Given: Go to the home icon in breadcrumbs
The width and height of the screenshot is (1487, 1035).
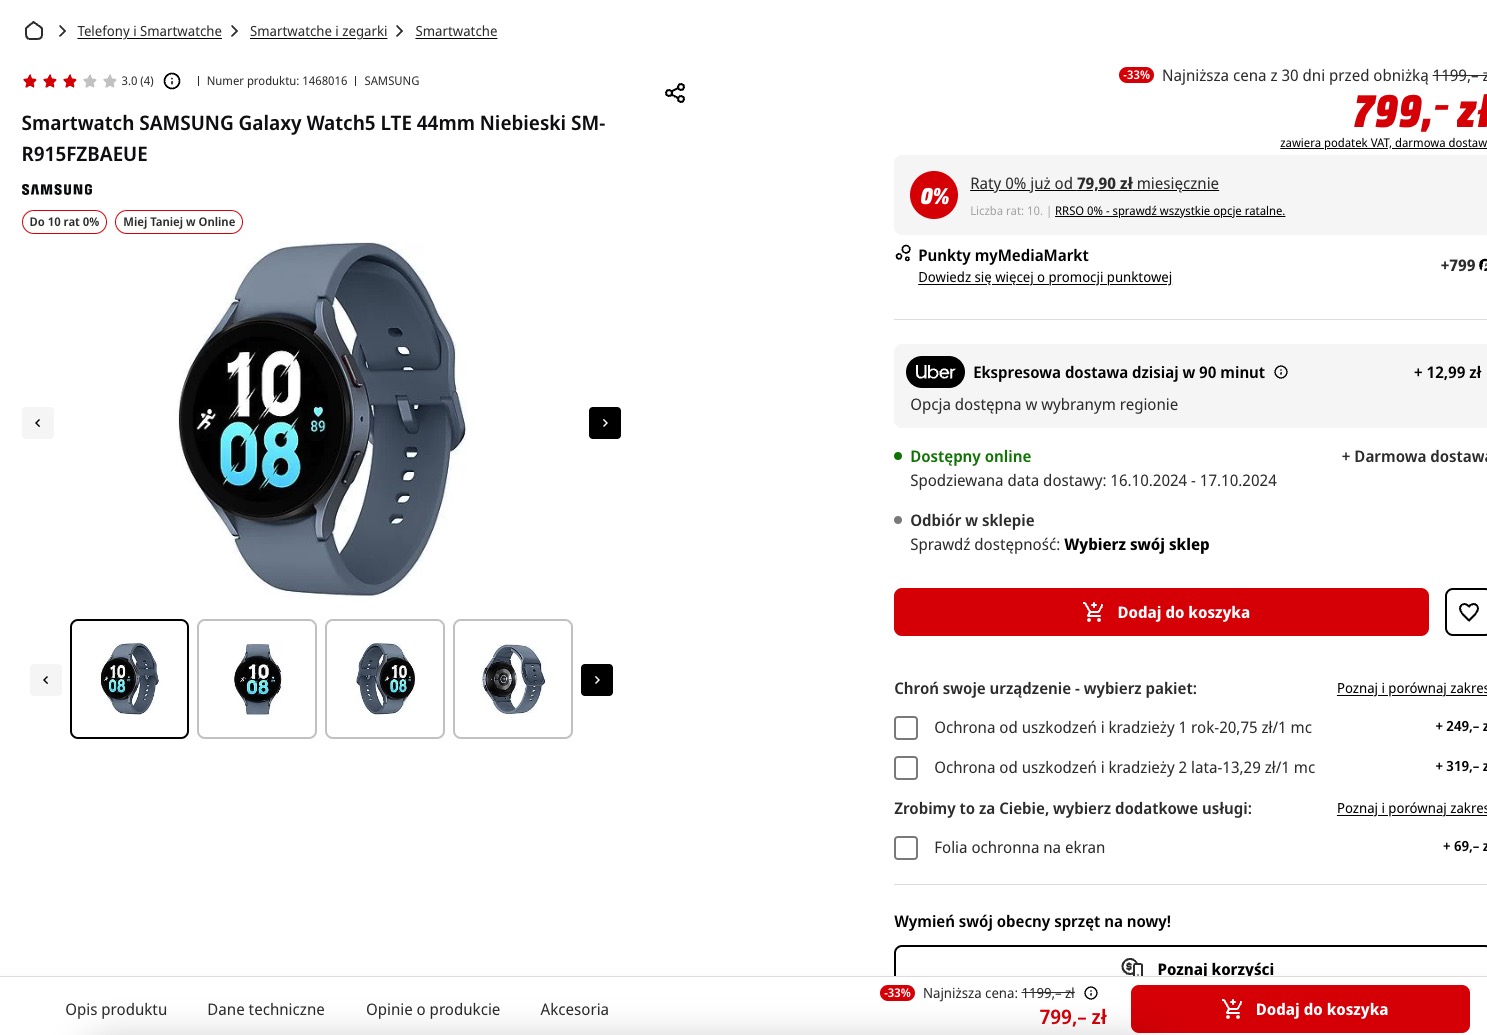Looking at the screenshot, I should pos(34,31).
